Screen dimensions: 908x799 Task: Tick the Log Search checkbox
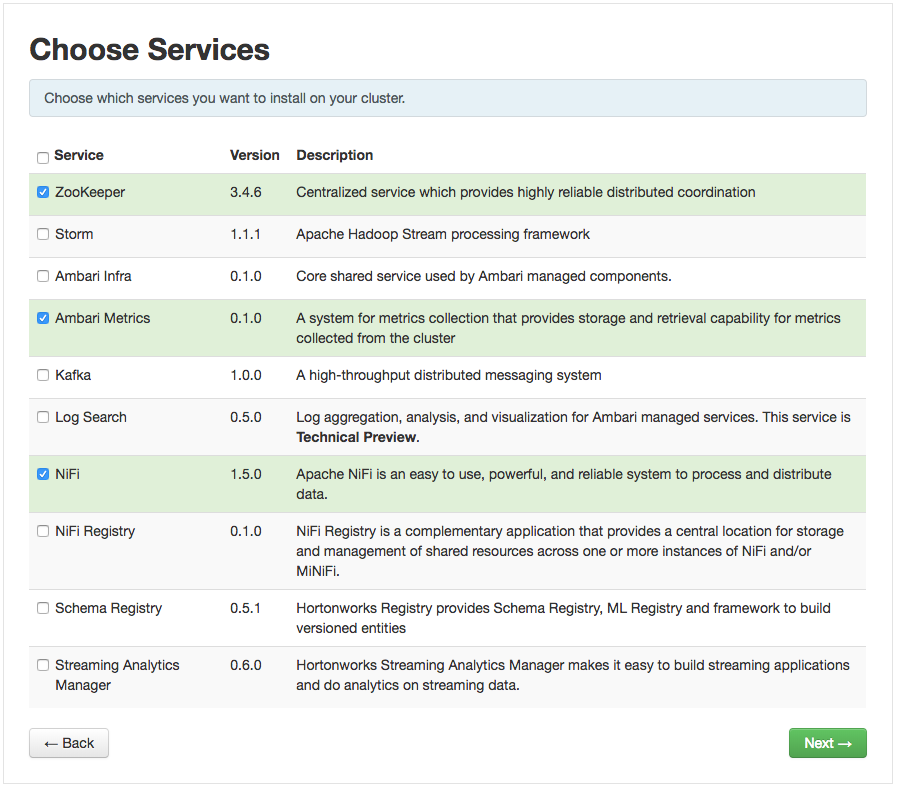coord(43,417)
